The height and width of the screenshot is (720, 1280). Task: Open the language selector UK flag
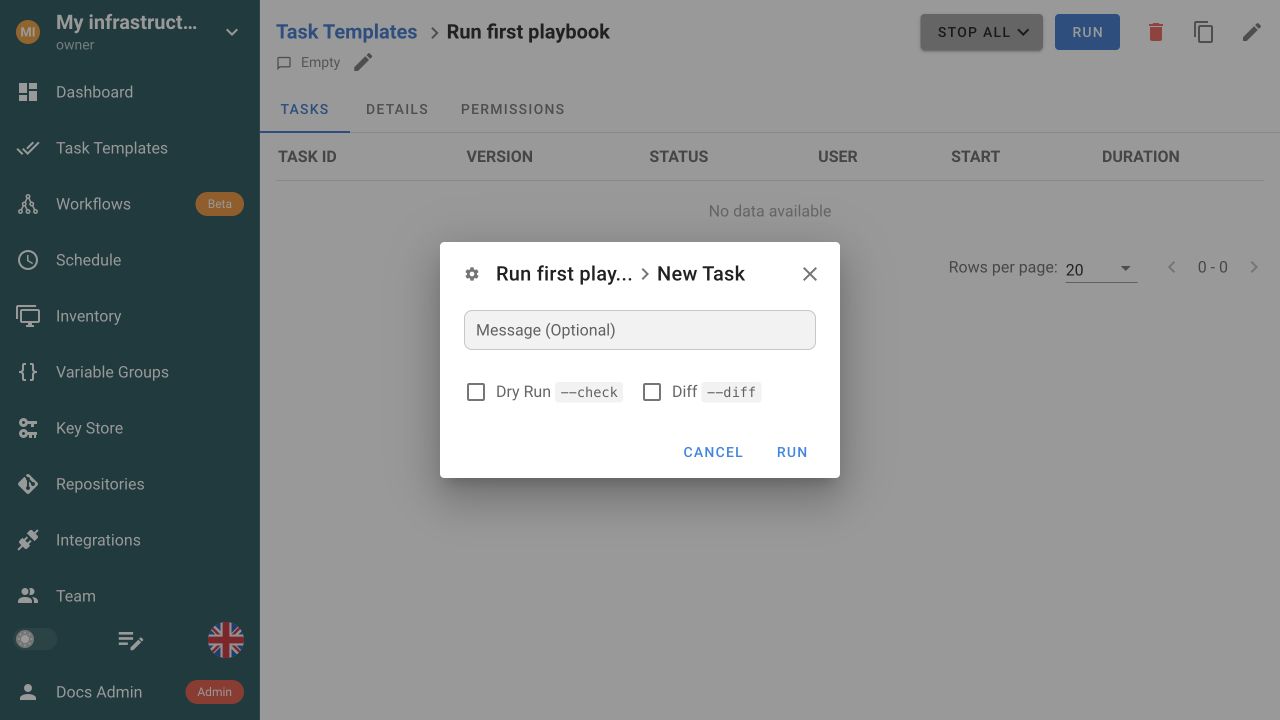226,640
